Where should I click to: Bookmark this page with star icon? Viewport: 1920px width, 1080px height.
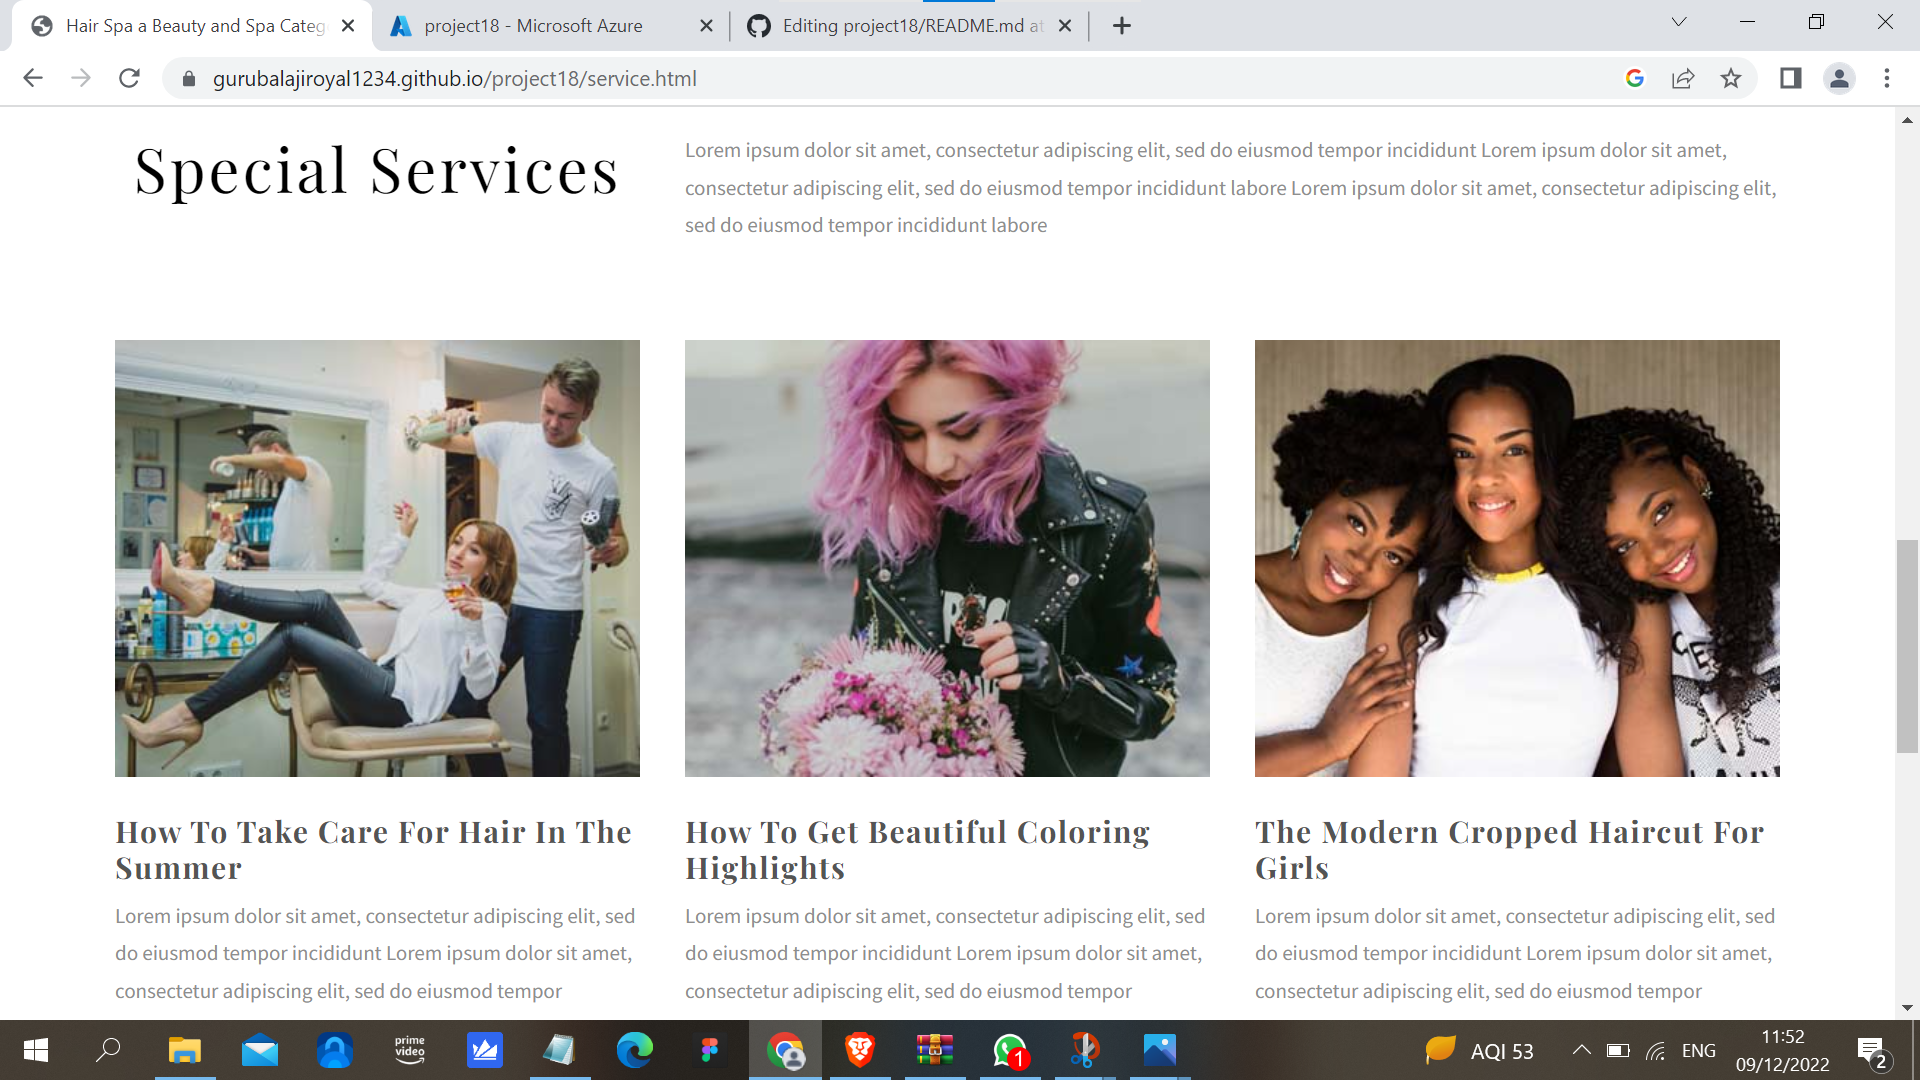point(1731,78)
